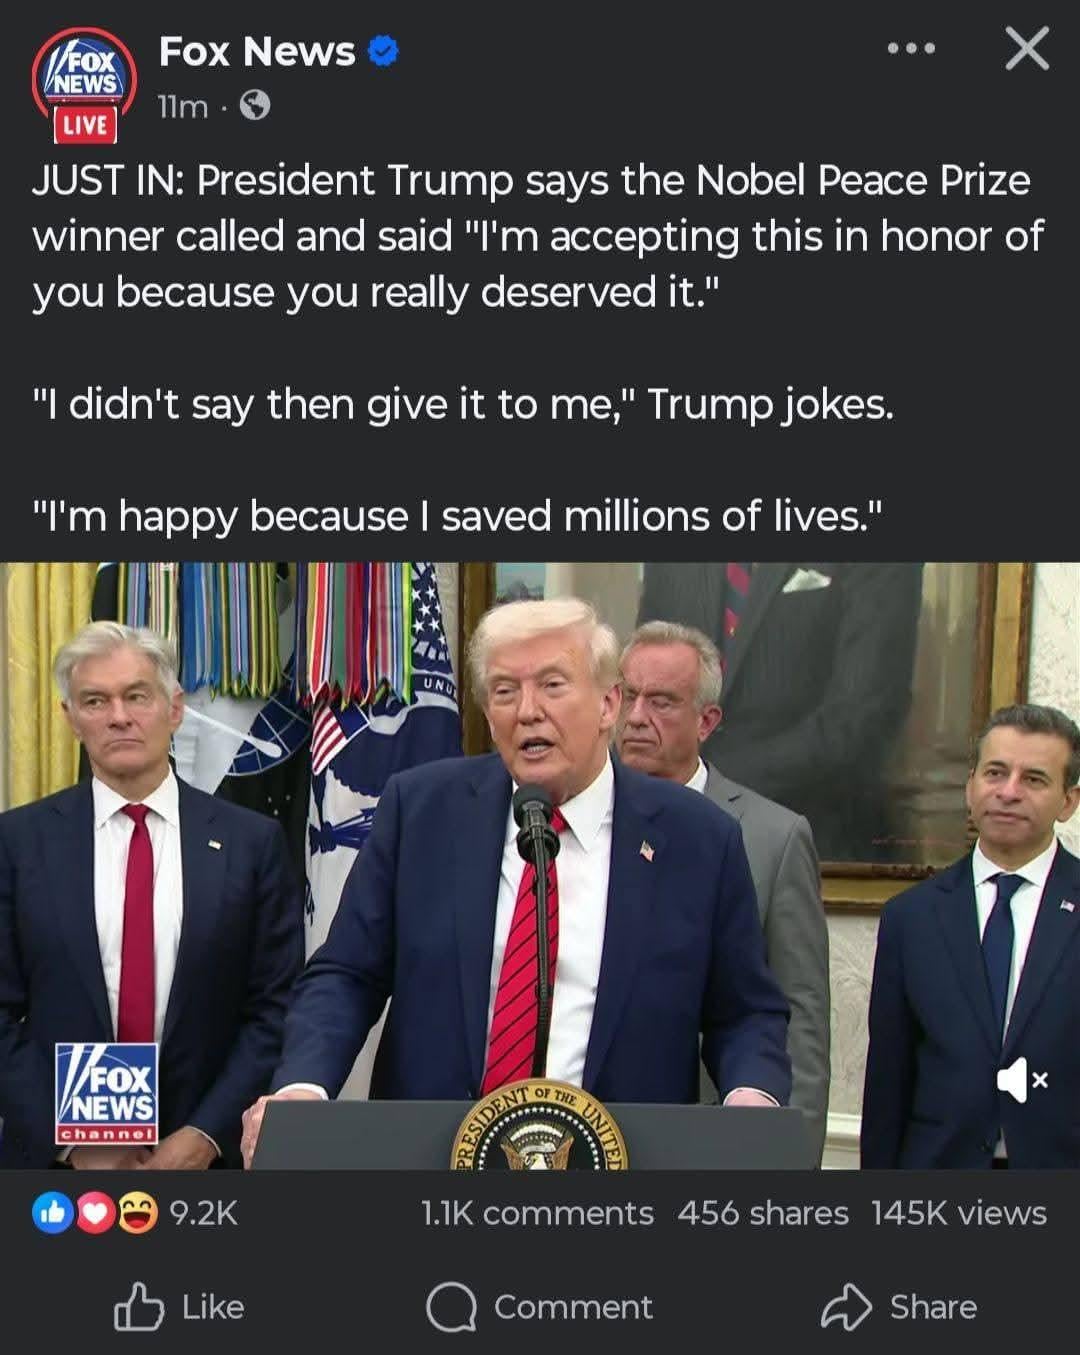Click the blue verified badge
Image resolution: width=1080 pixels, height=1355 pixels.
384,51
